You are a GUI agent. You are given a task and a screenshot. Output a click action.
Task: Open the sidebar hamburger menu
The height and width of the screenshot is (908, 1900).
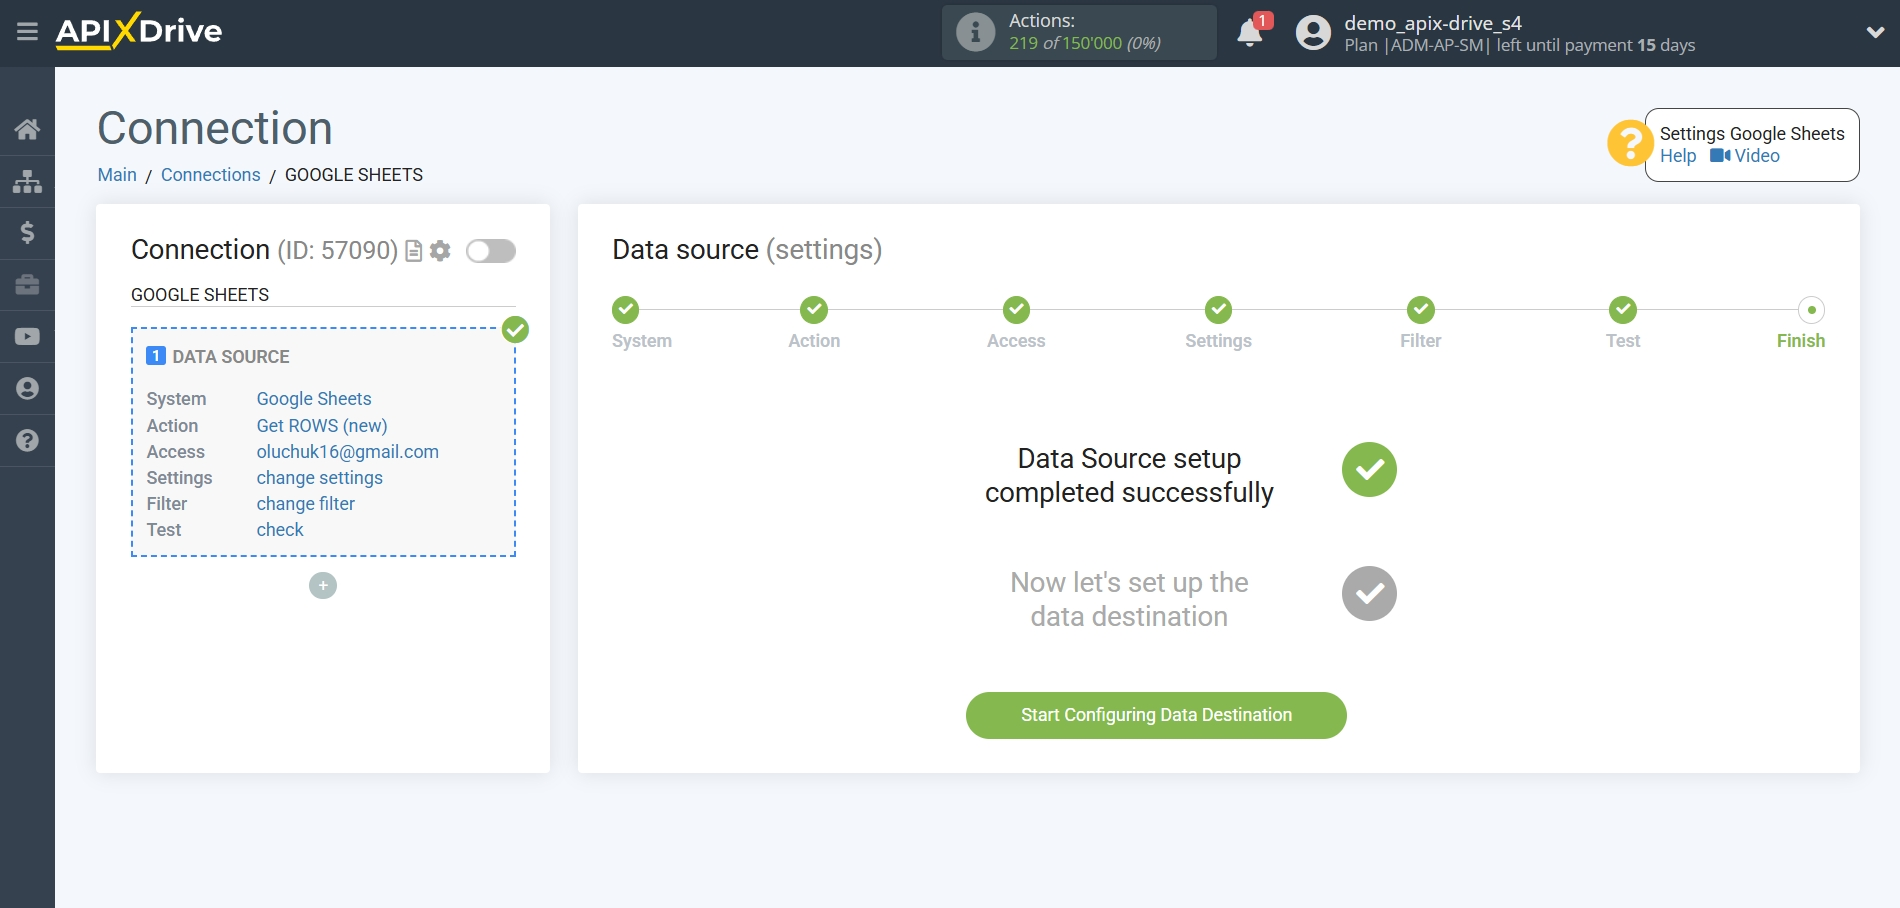(x=27, y=31)
